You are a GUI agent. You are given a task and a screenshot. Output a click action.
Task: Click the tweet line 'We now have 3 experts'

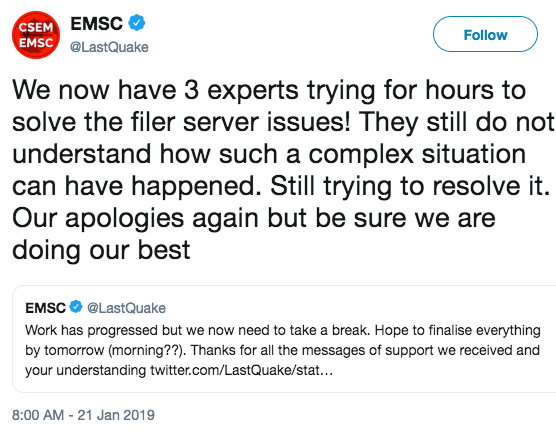point(269,90)
